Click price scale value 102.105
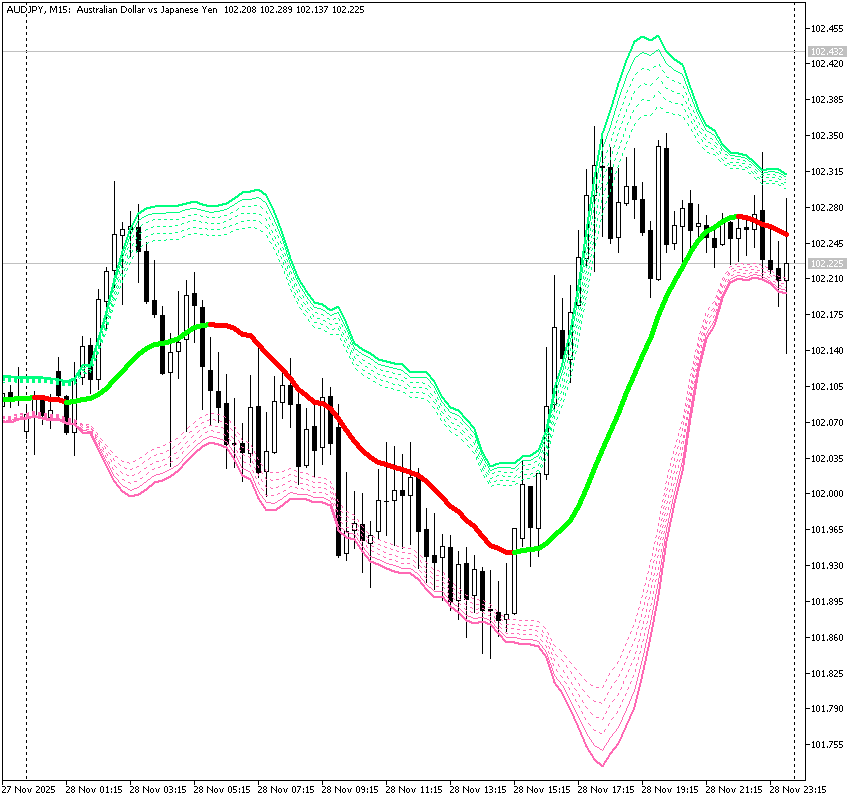The width and height of the screenshot is (858, 801). tap(827, 387)
